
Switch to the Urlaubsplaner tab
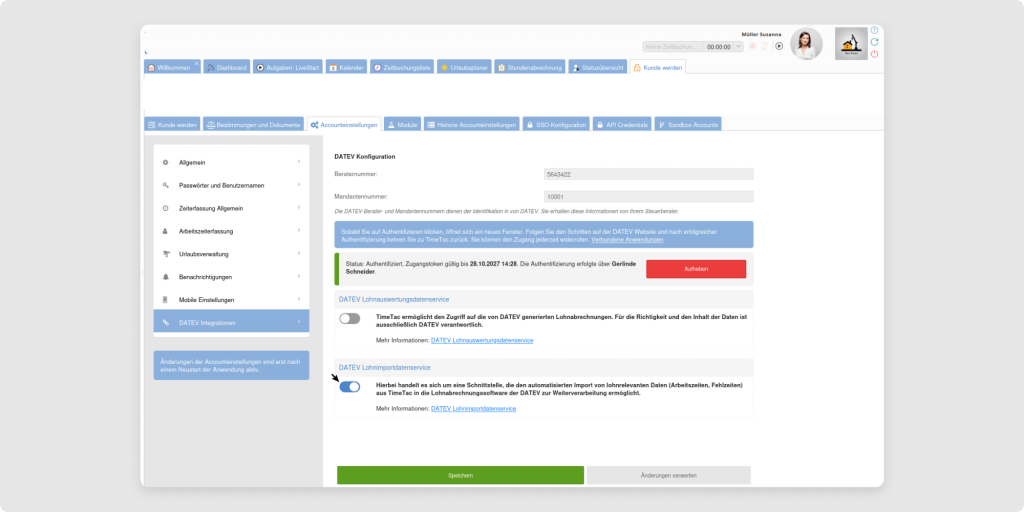tap(464, 67)
